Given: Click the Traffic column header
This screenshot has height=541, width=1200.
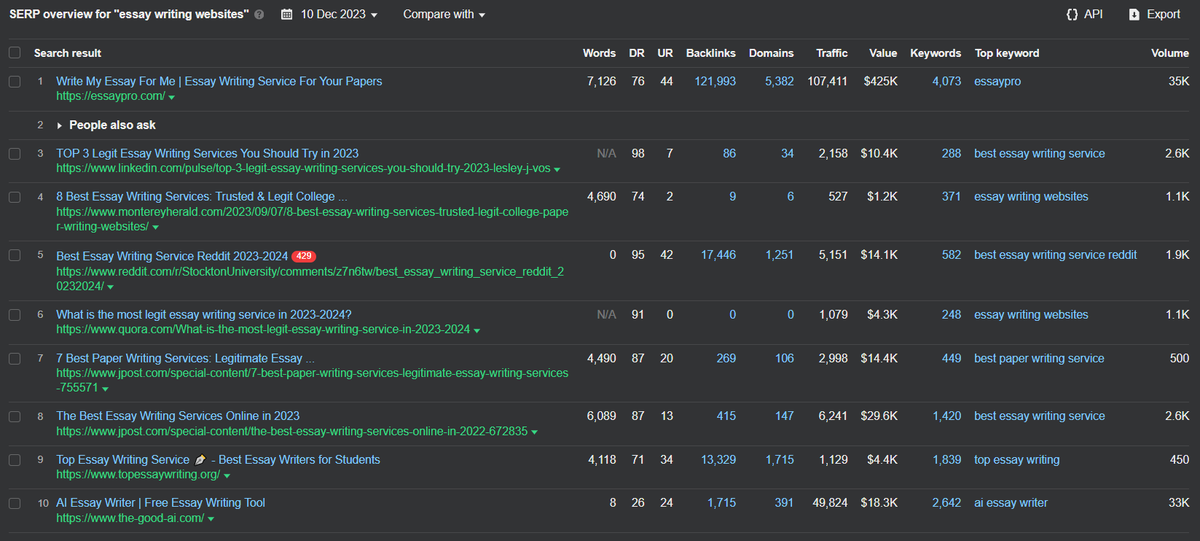Looking at the screenshot, I should 831,53.
